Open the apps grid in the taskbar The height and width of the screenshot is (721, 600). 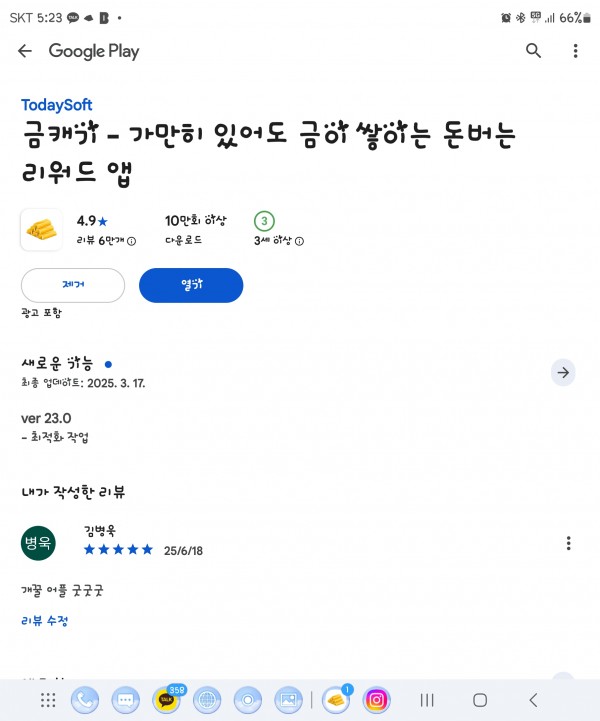[x=48, y=700]
